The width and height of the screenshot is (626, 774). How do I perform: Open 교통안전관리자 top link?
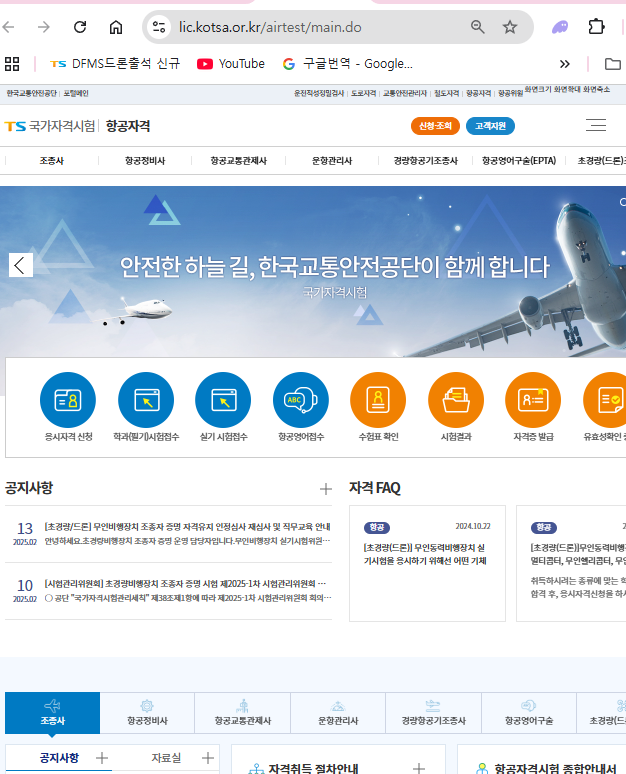405,93
